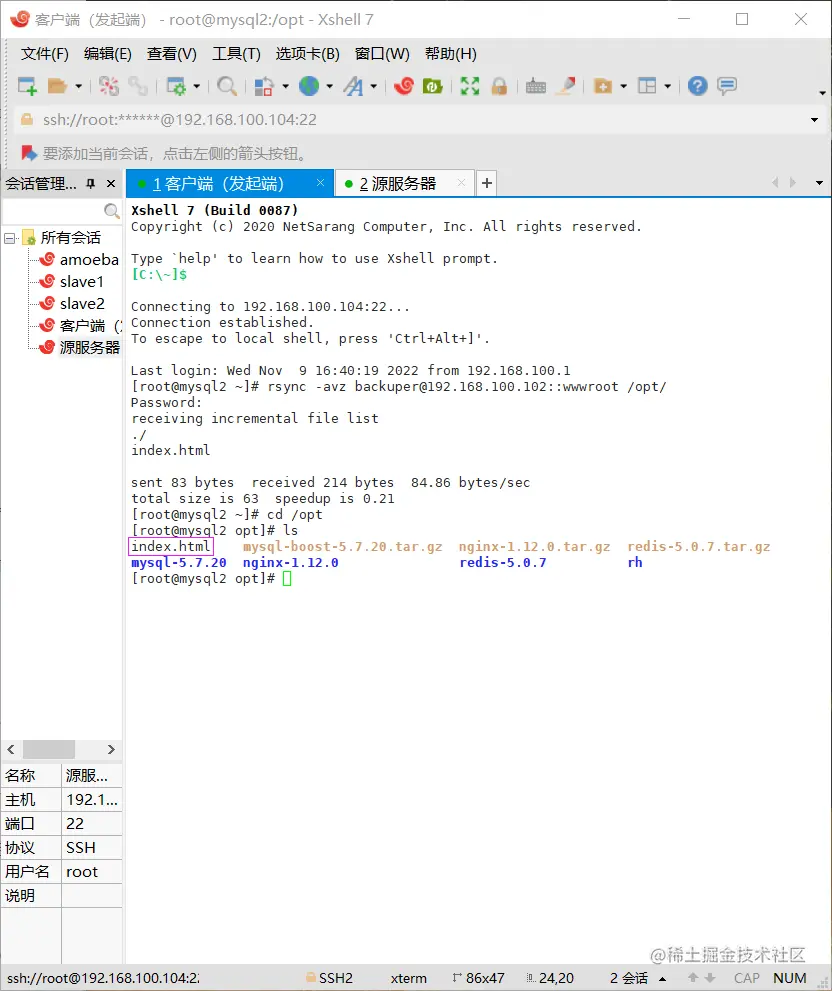The image size is (832, 991).
Task: Open the 帮助(H) menu
Action: (x=451, y=54)
